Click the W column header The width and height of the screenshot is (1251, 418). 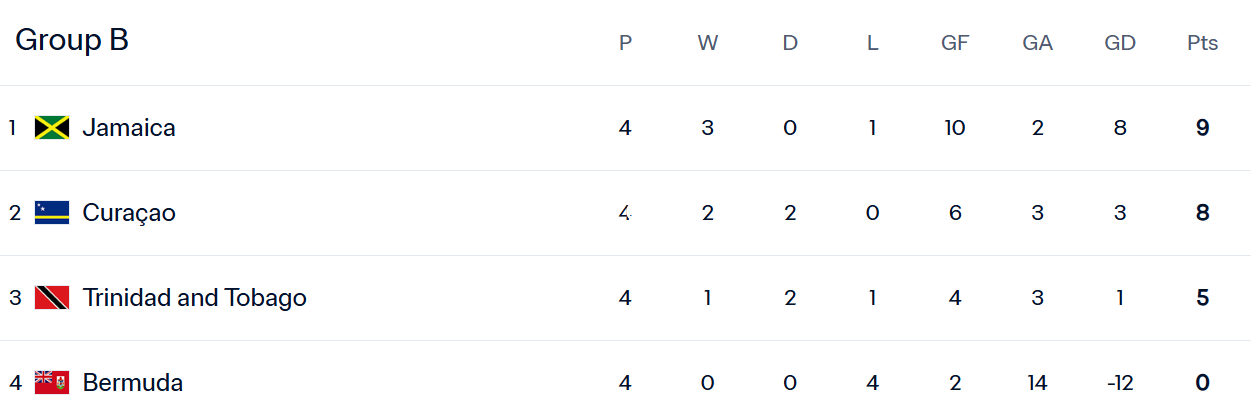[707, 43]
